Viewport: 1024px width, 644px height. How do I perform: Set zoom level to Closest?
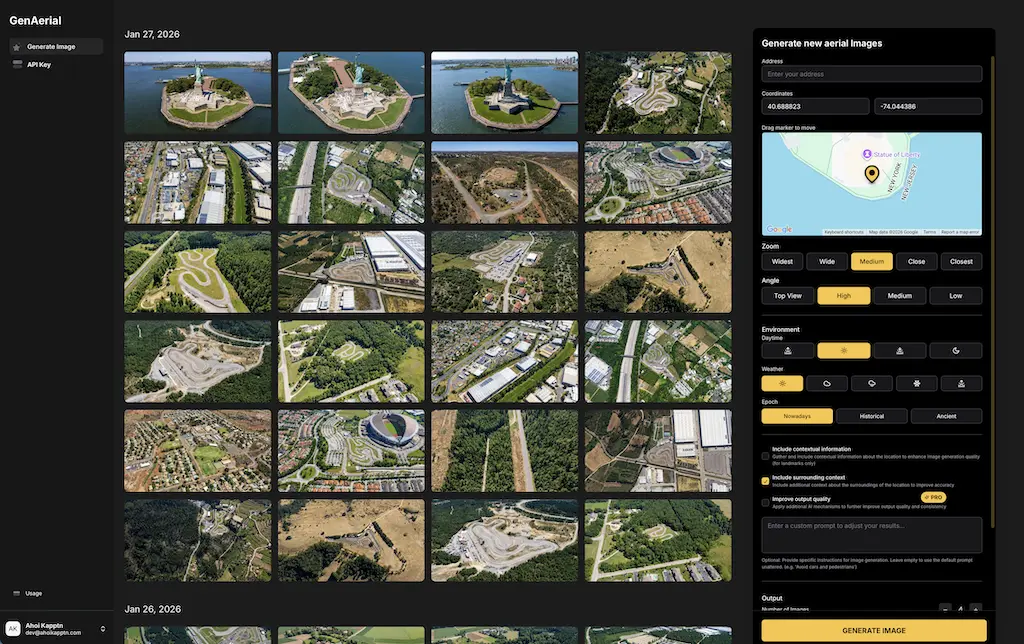click(x=960, y=261)
